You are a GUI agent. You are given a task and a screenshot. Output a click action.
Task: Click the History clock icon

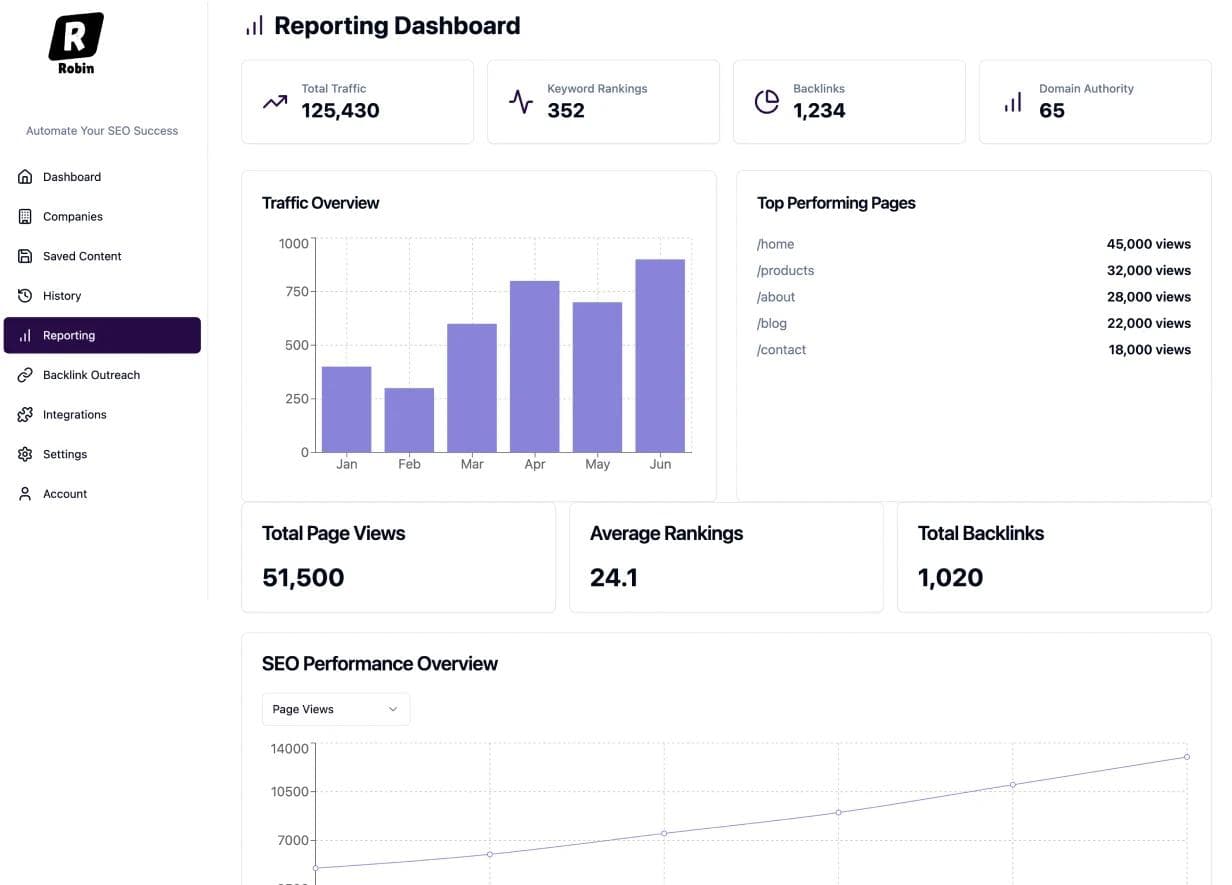[25, 296]
